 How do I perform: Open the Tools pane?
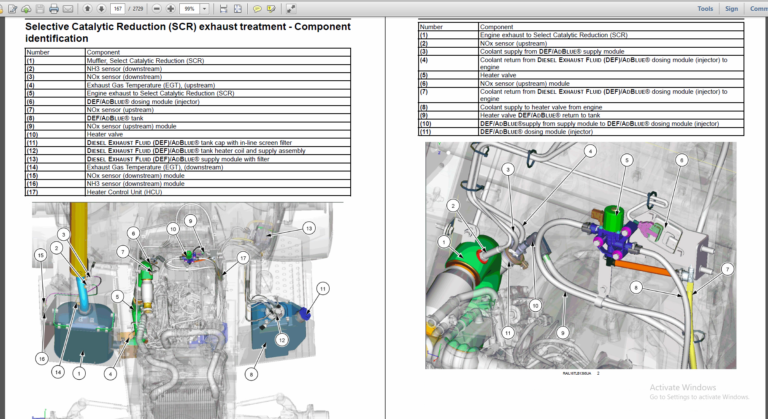click(705, 9)
